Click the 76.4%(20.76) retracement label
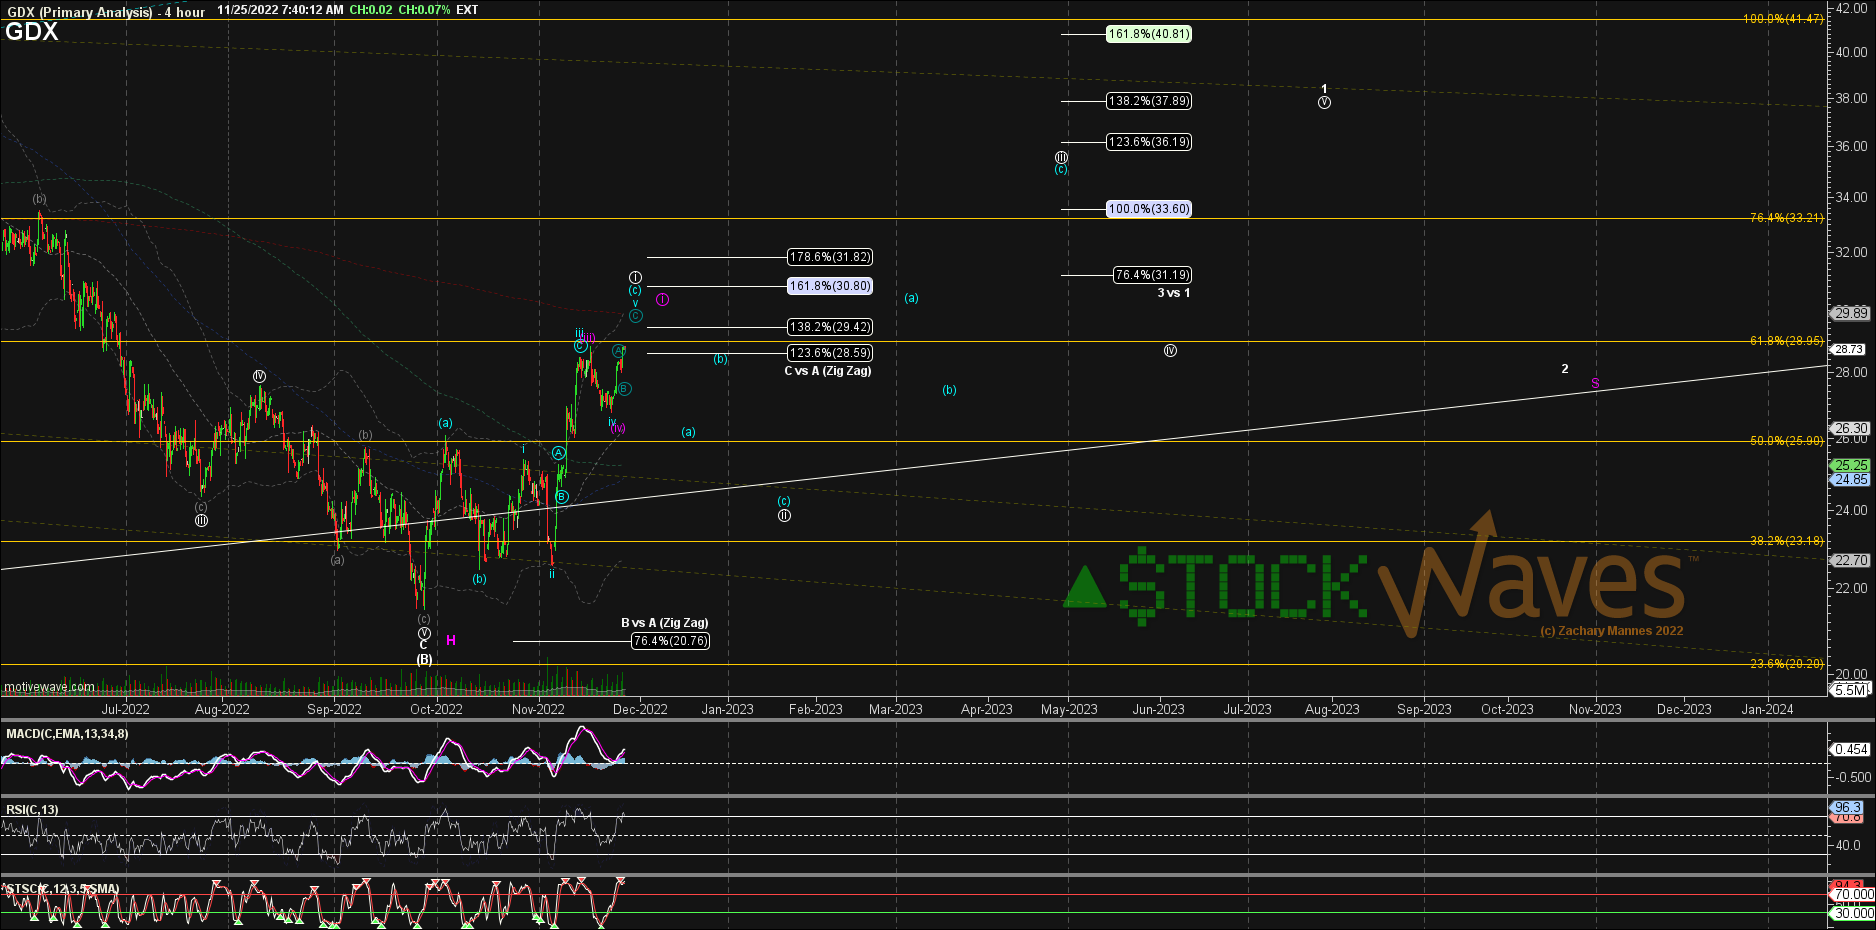 click(670, 641)
